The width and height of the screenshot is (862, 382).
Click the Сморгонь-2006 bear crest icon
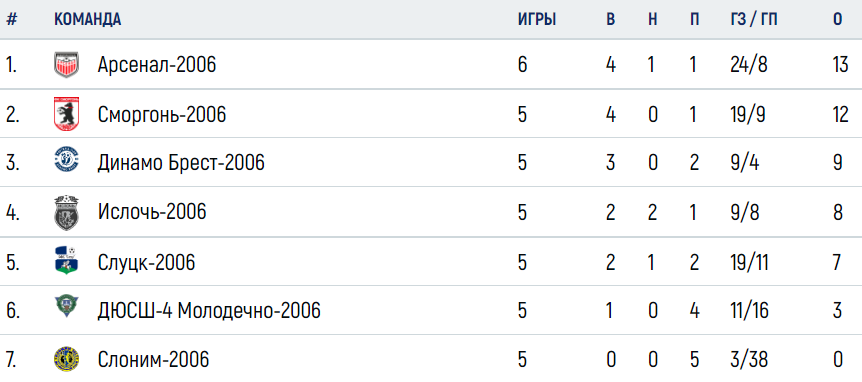(x=67, y=114)
